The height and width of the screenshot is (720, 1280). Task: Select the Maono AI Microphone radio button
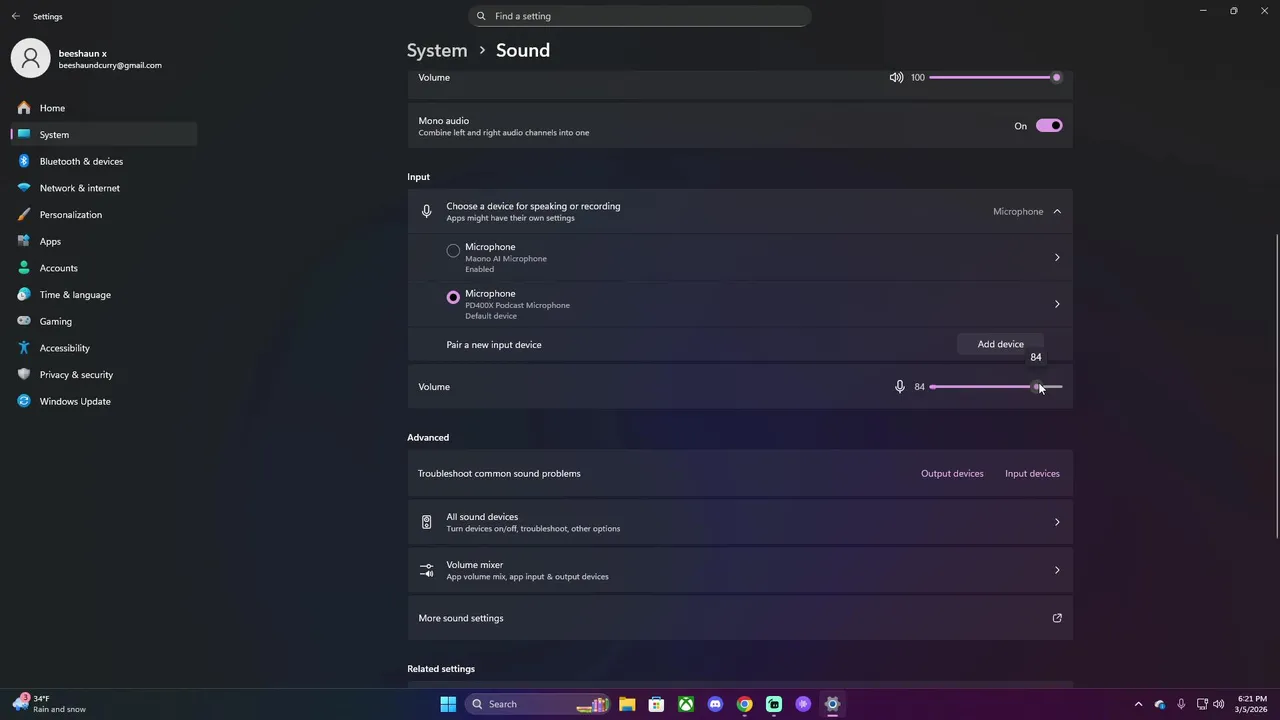pyautogui.click(x=453, y=250)
